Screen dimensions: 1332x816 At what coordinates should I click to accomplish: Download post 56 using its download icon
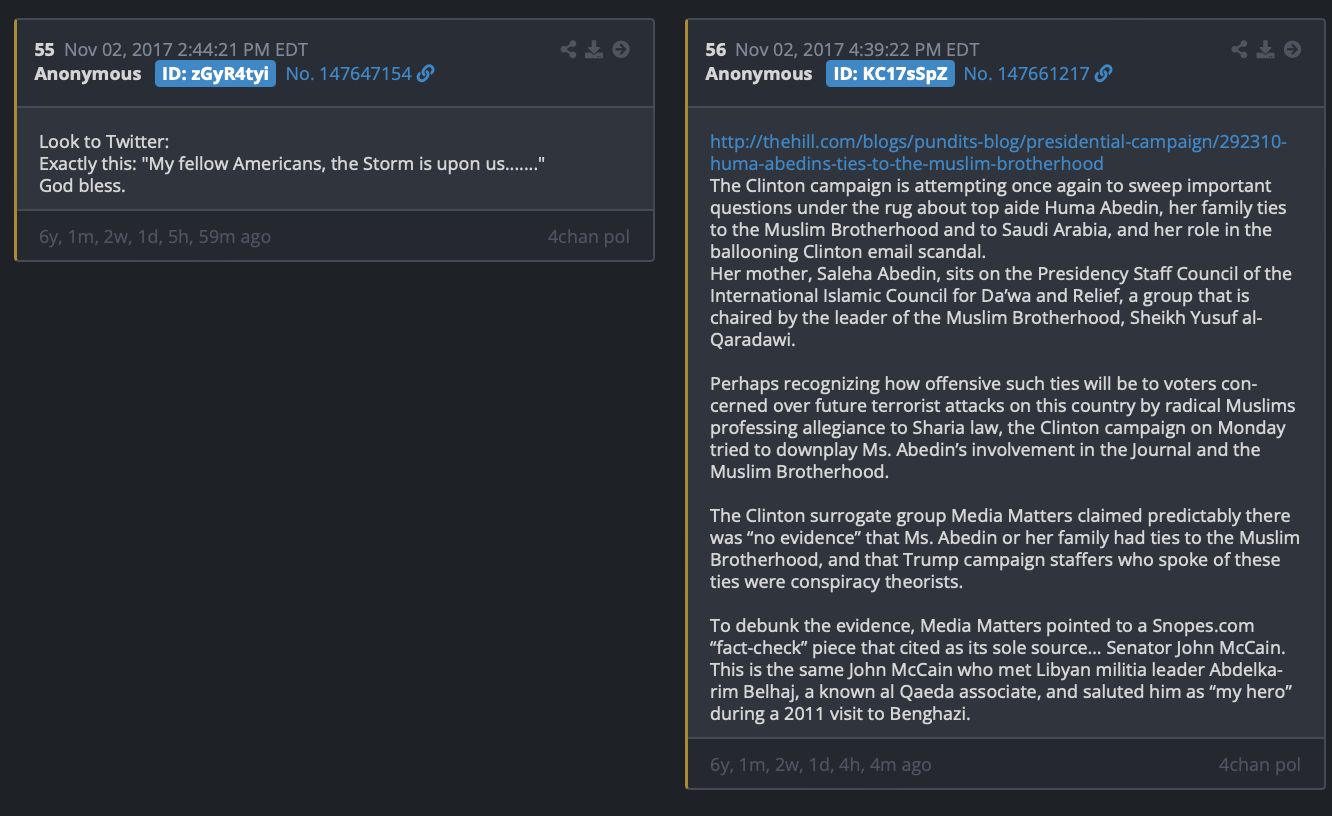click(x=1265, y=49)
